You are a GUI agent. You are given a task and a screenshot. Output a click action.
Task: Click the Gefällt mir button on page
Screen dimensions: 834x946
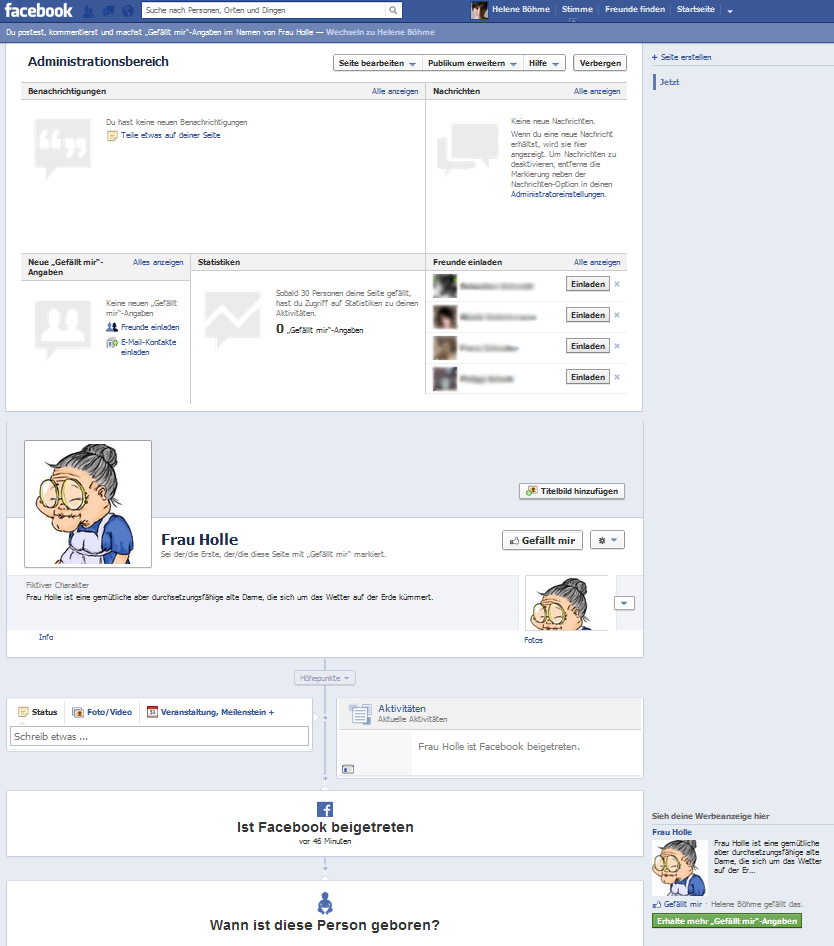click(543, 541)
